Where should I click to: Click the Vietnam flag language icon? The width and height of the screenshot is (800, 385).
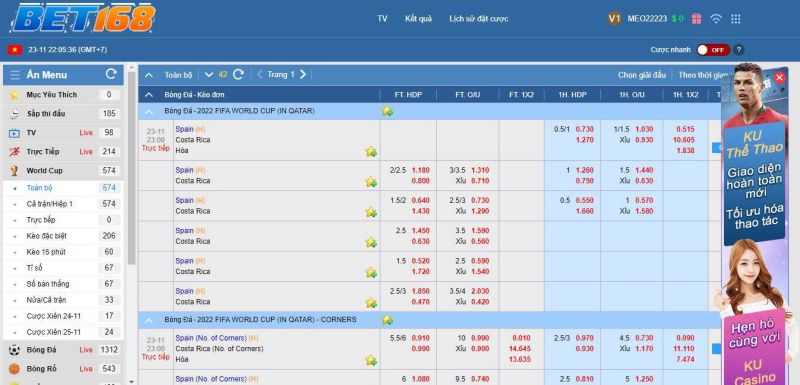14,49
